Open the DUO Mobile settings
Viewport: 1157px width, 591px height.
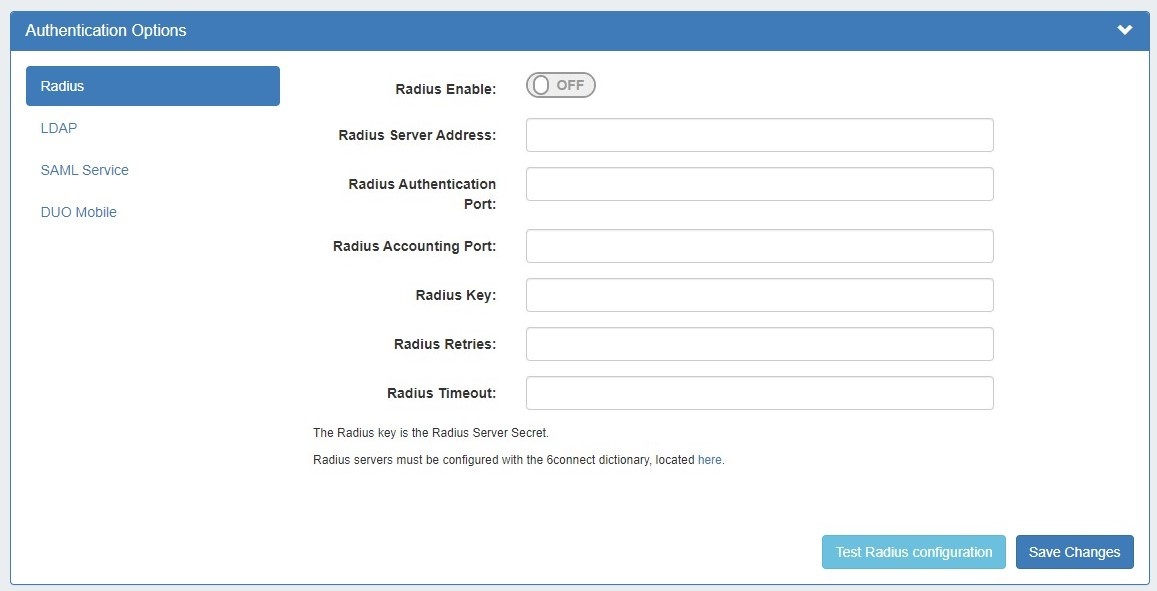[79, 212]
